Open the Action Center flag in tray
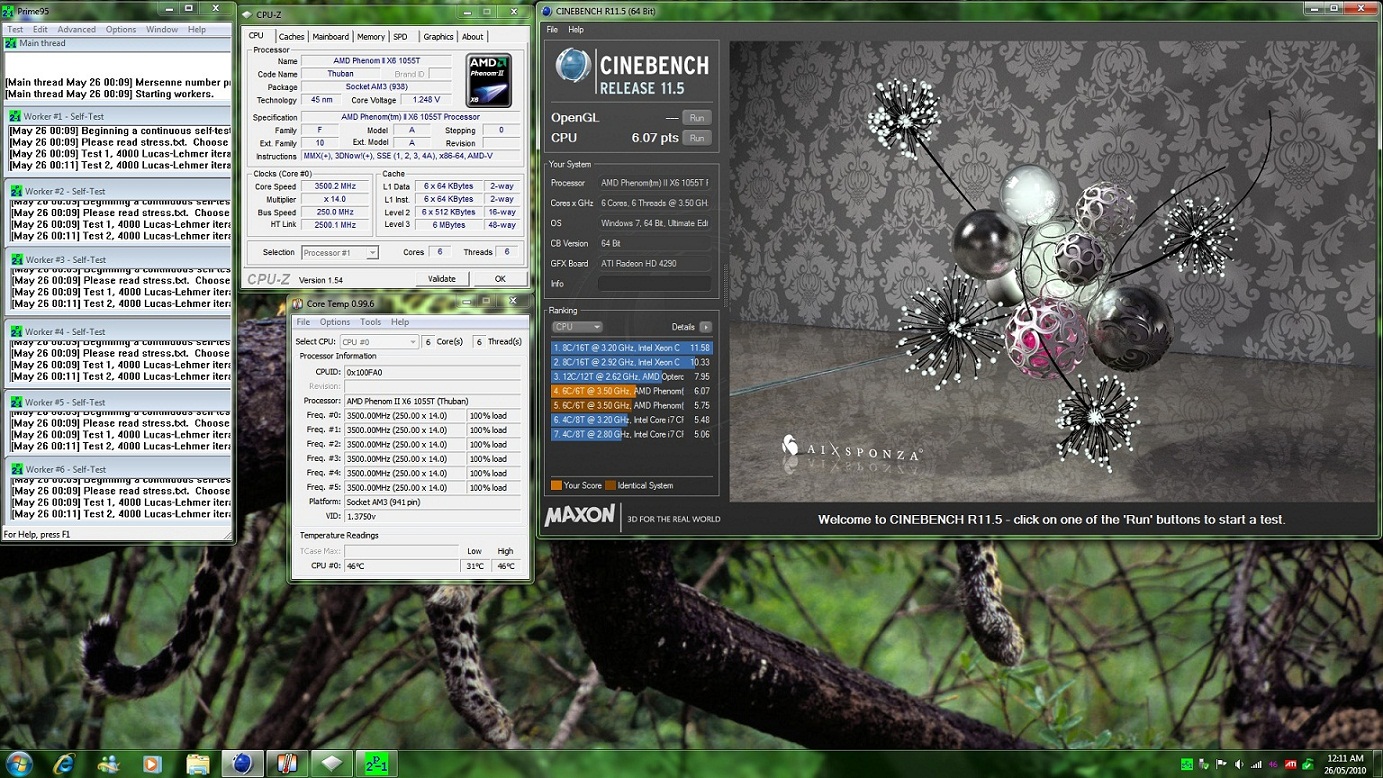The image size is (1383, 778). point(1222,765)
